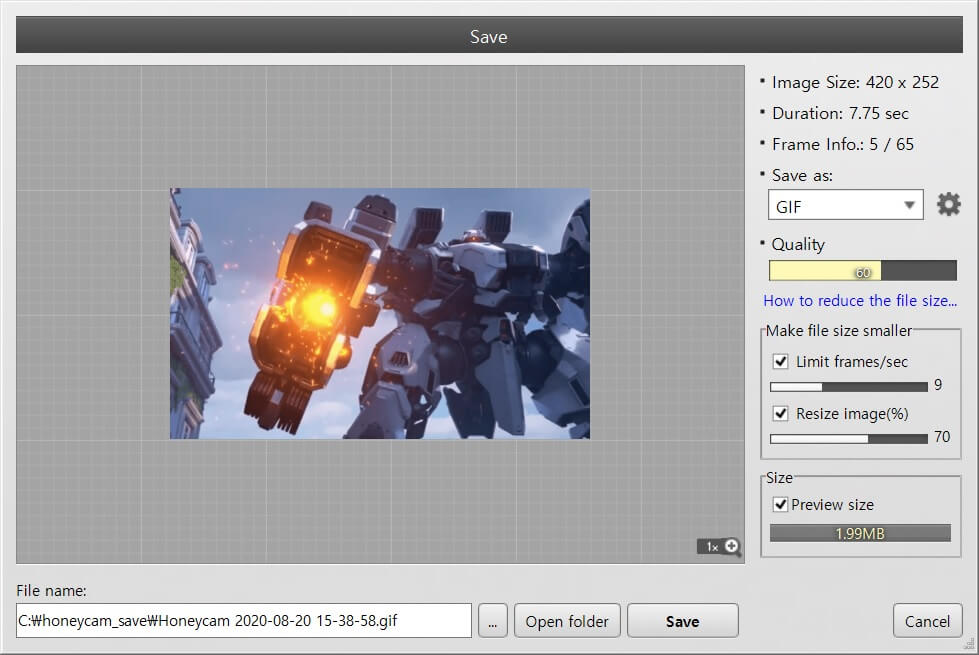Disable the Limit frames/sec checkbox
The width and height of the screenshot is (979, 655).
(x=780, y=361)
